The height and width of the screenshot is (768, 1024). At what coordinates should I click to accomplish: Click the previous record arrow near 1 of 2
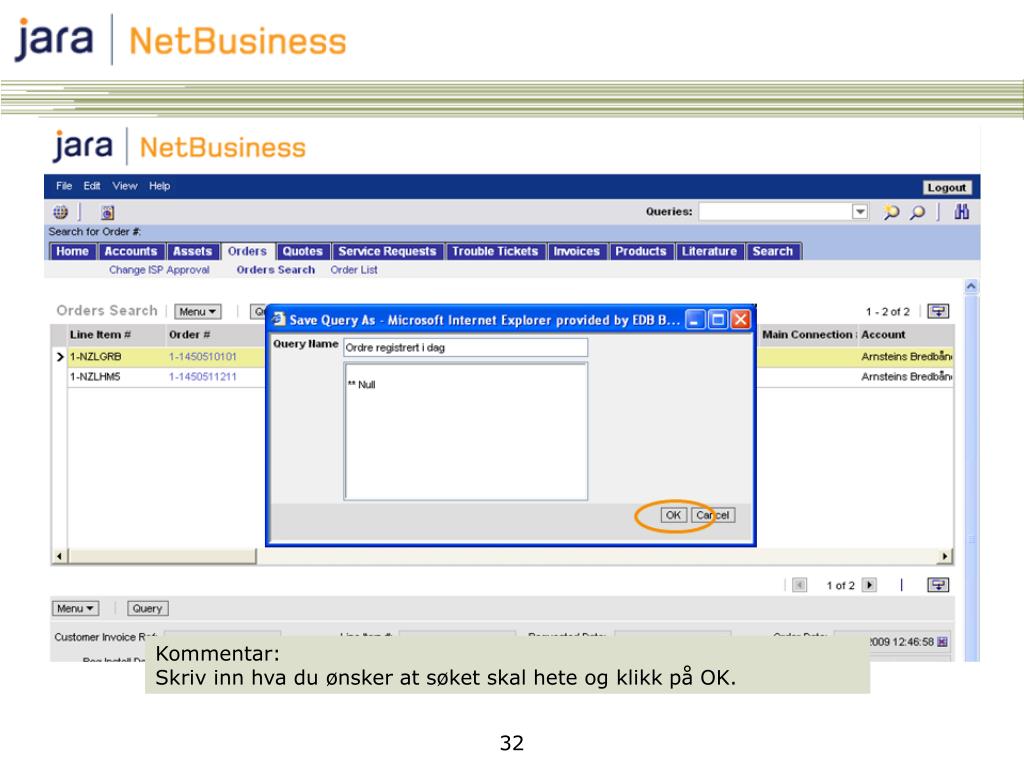click(x=799, y=585)
